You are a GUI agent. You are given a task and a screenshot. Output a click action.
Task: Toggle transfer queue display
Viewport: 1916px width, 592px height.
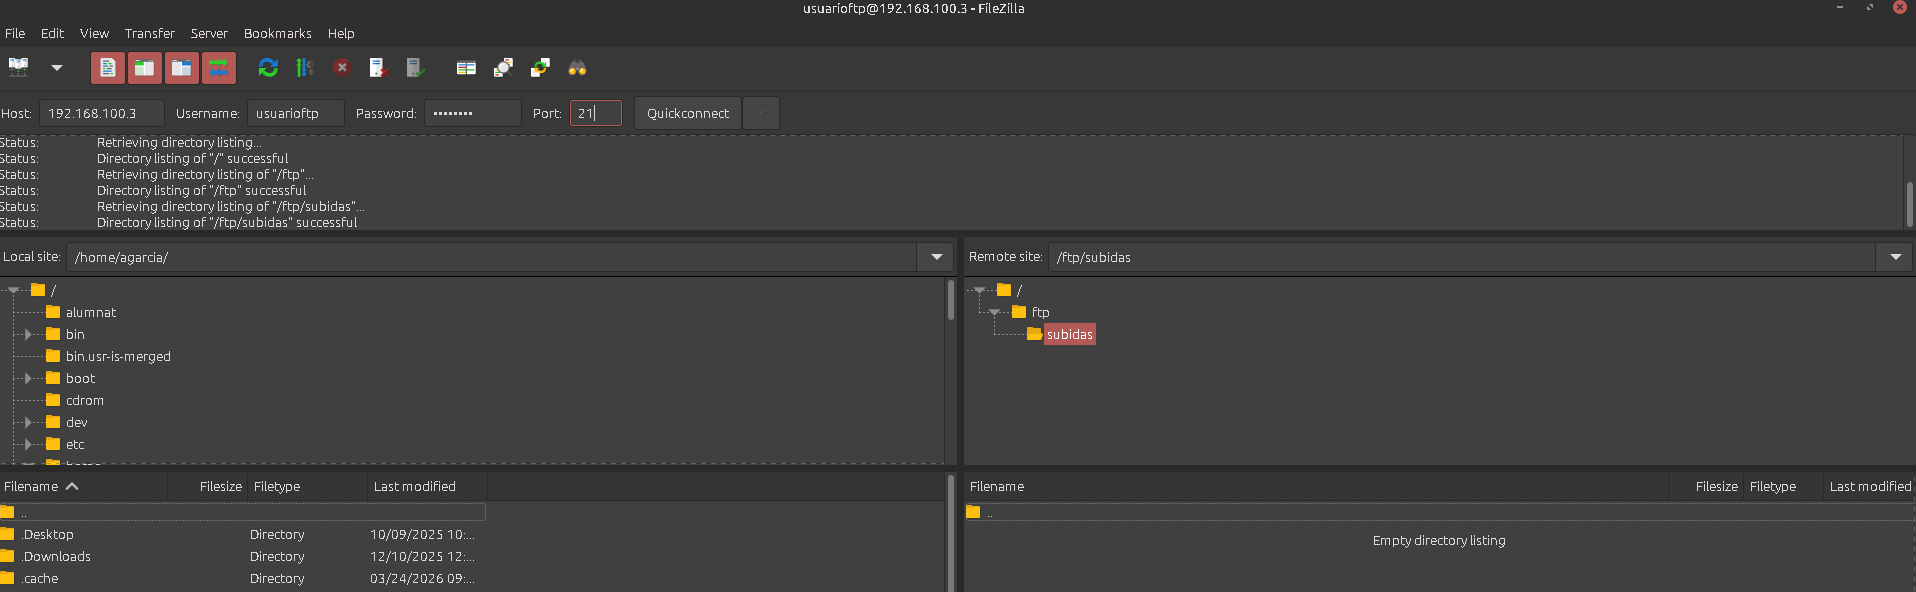(219, 68)
